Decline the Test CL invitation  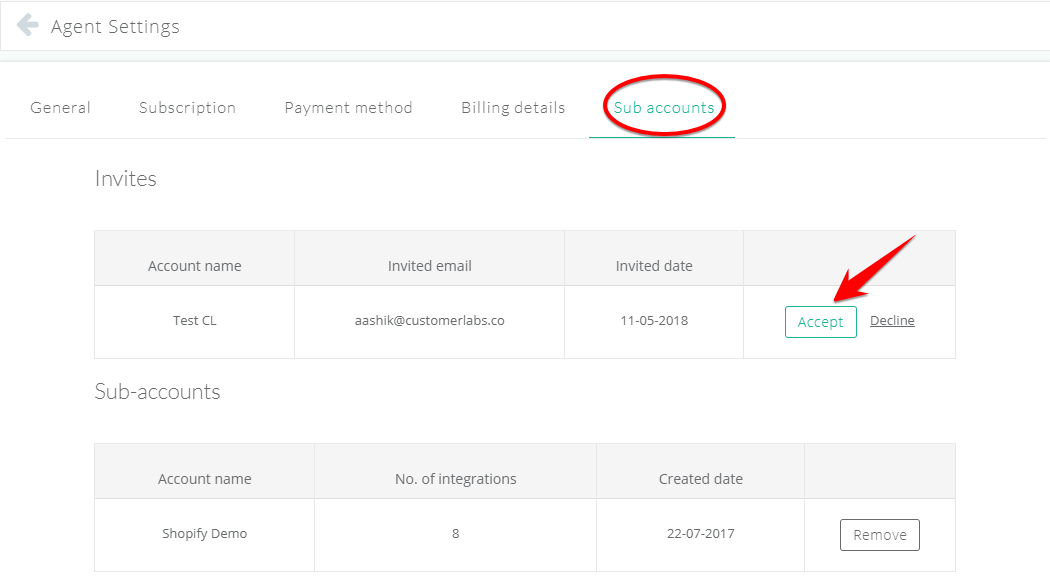[x=892, y=321]
